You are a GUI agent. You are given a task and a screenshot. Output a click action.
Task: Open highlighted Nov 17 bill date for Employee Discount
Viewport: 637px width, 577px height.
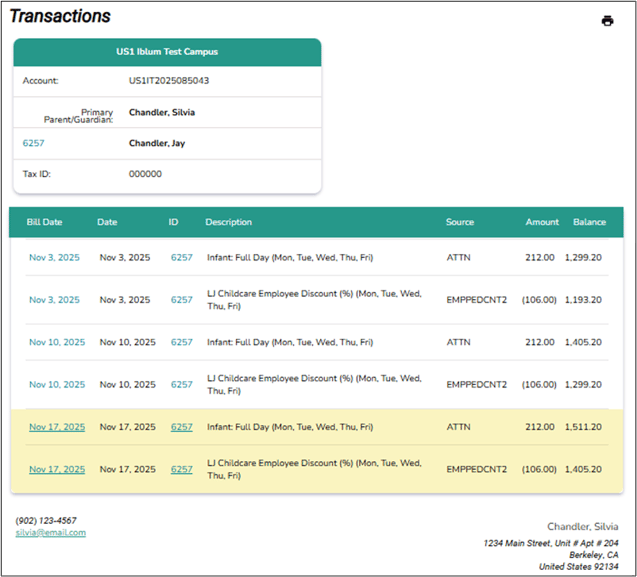click(57, 469)
